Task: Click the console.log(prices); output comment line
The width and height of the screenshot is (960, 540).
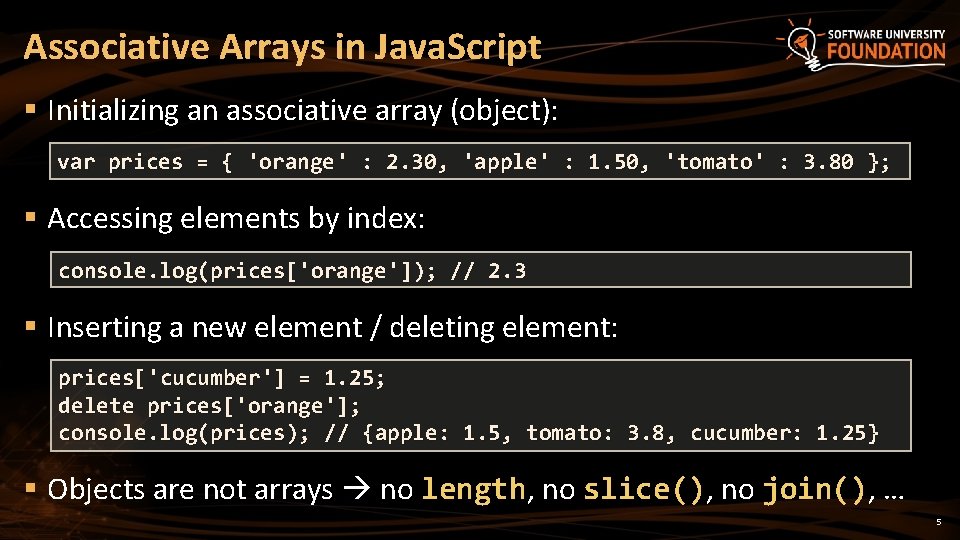Action: point(469,433)
